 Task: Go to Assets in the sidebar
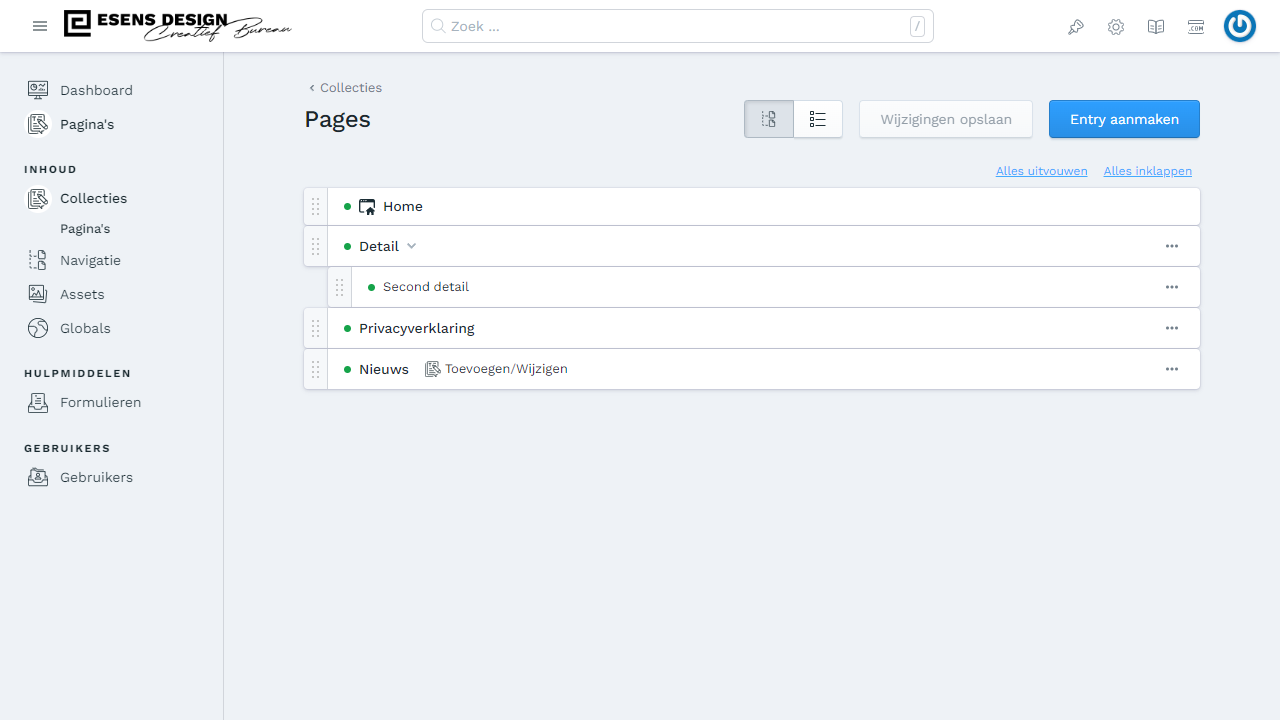click(x=82, y=294)
